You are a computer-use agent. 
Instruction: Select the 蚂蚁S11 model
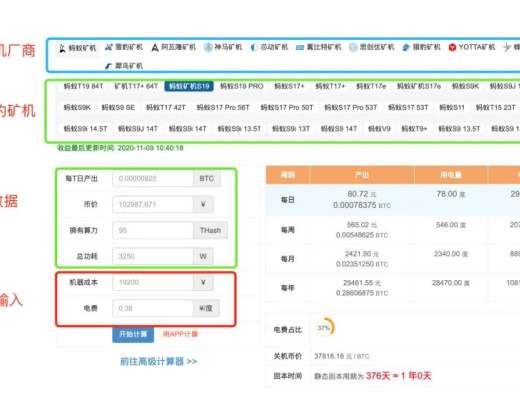coord(452,108)
